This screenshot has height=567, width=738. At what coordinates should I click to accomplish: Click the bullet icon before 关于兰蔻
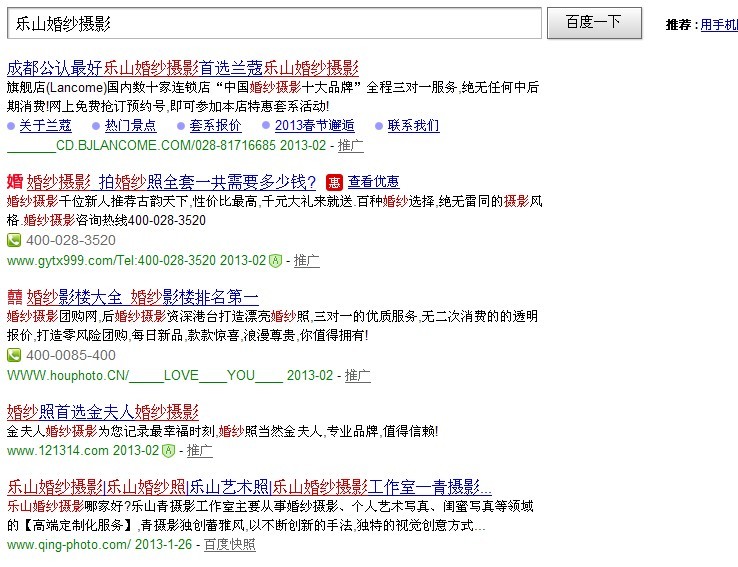(x=11, y=126)
